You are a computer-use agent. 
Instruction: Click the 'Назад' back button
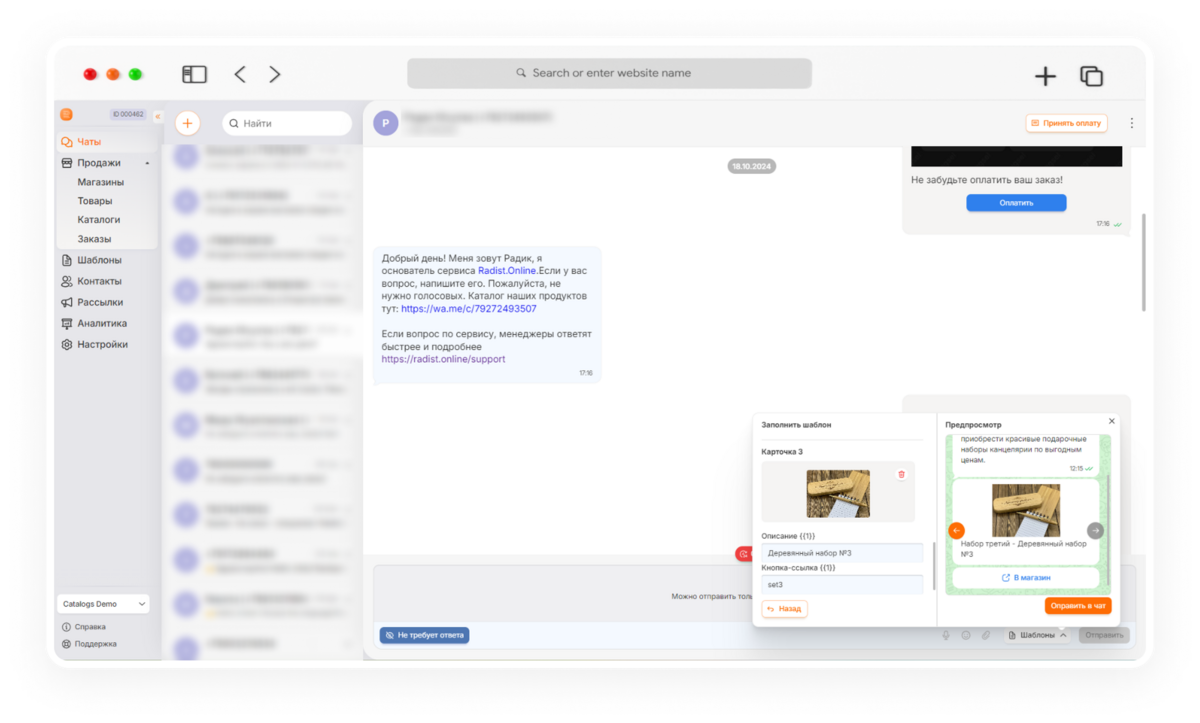(x=784, y=608)
